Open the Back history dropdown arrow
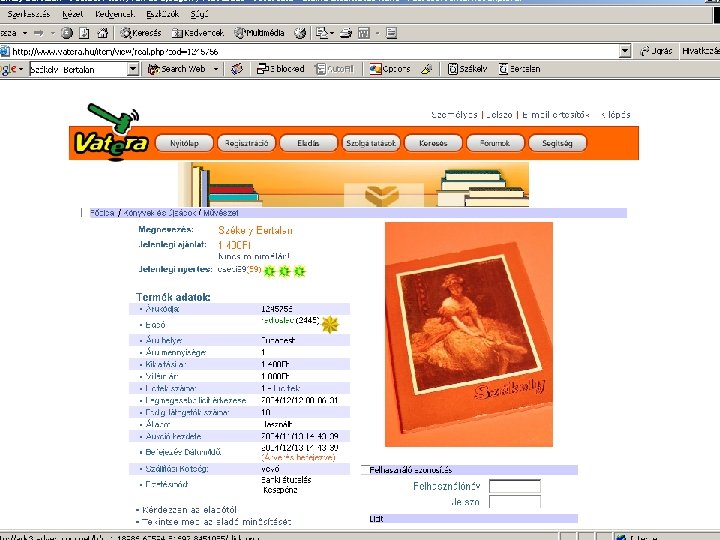The height and width of the screenshot is (540, 720). (25, 33)
